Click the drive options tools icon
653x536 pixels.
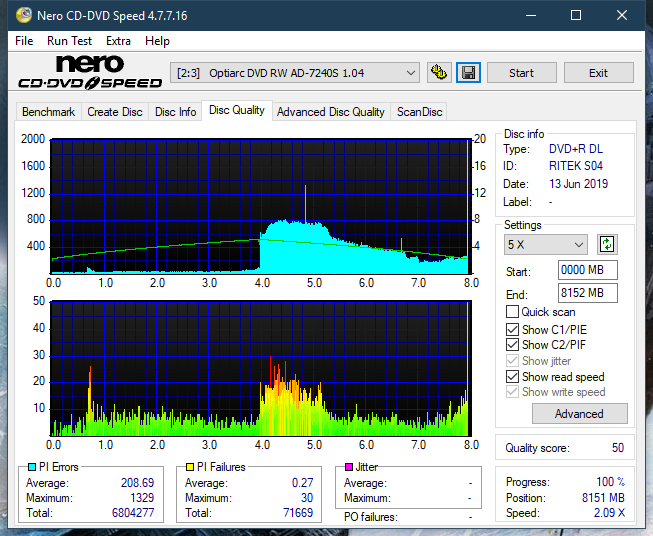coord(439,73)
